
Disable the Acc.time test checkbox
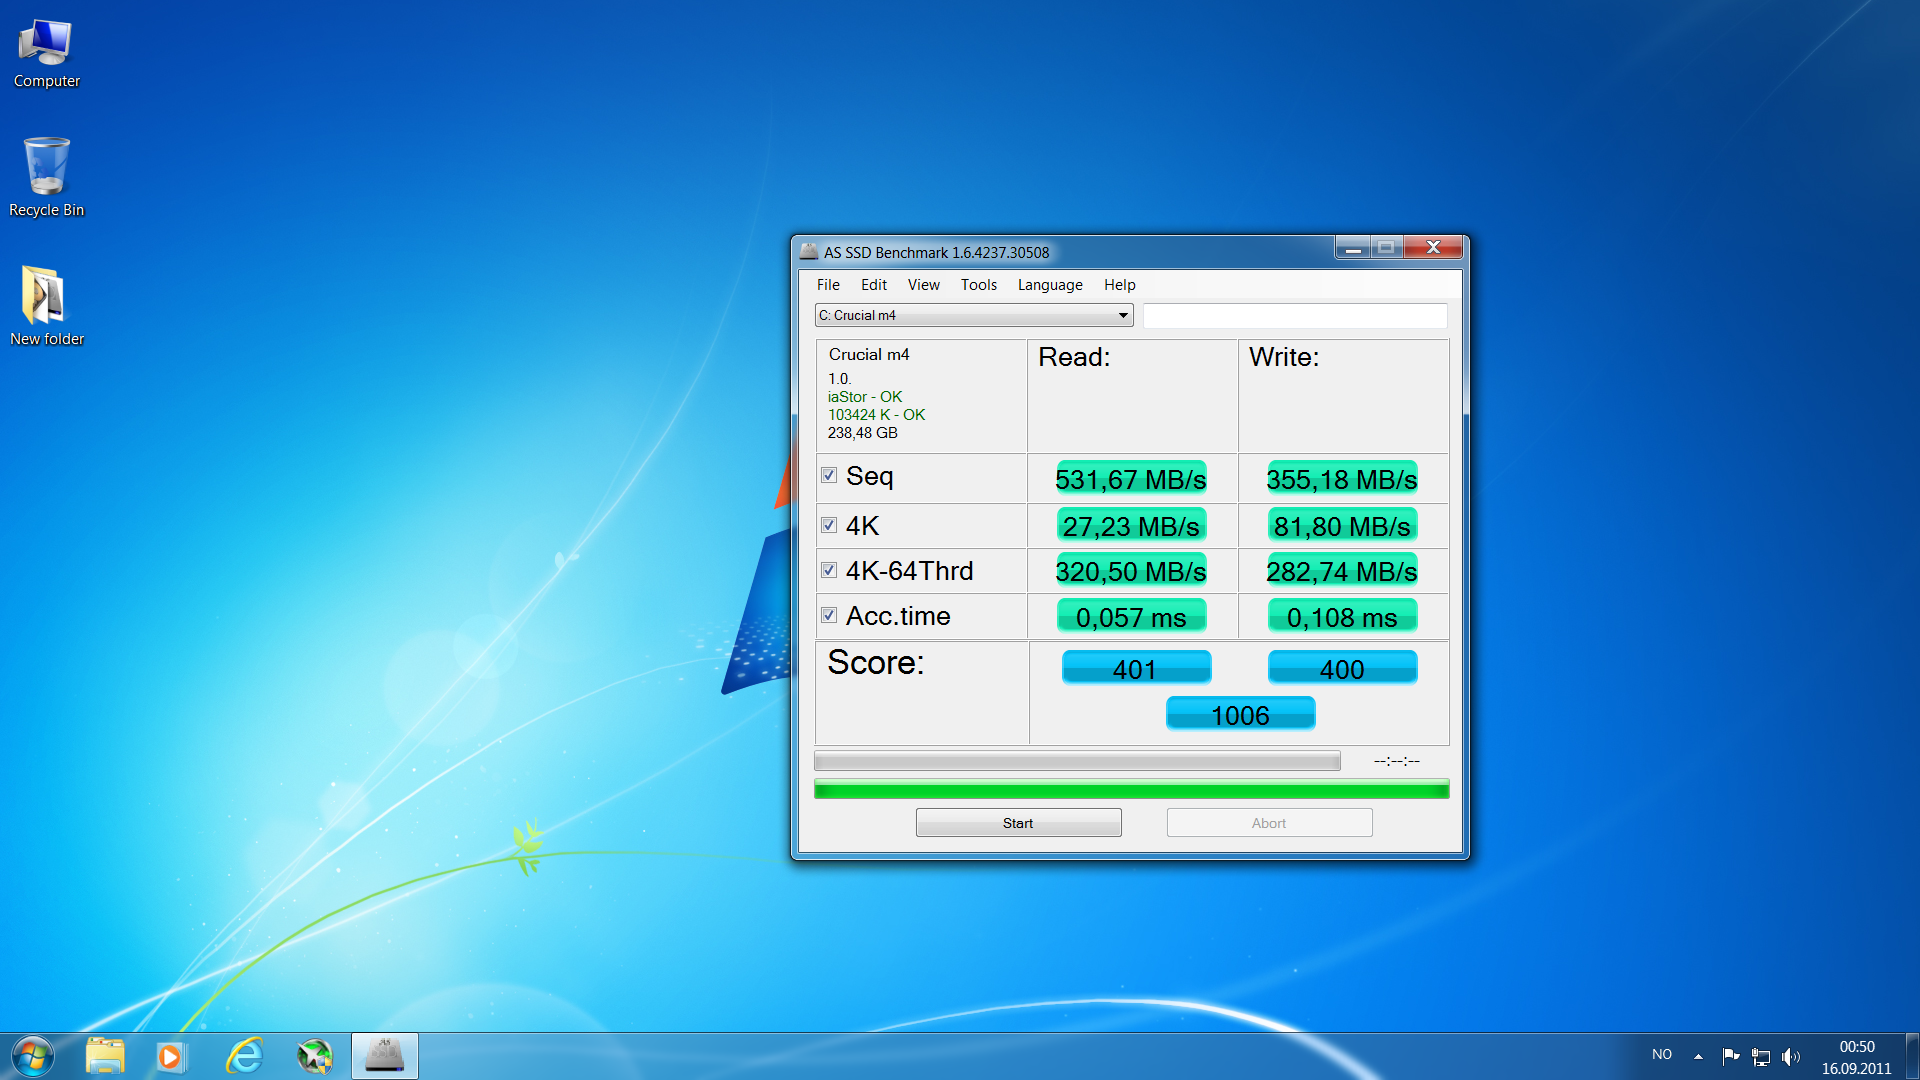(x=829, y=616)
